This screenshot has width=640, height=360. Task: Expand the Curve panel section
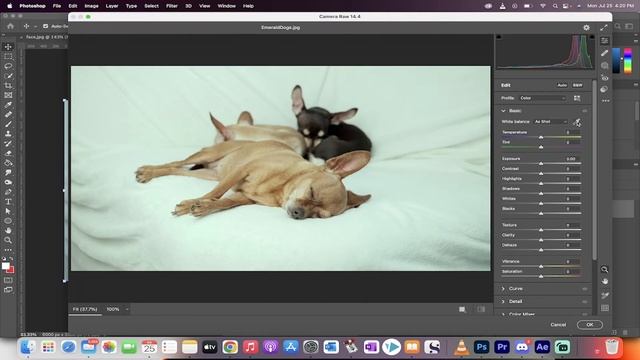pyautogui.click(x=503, y=289)
